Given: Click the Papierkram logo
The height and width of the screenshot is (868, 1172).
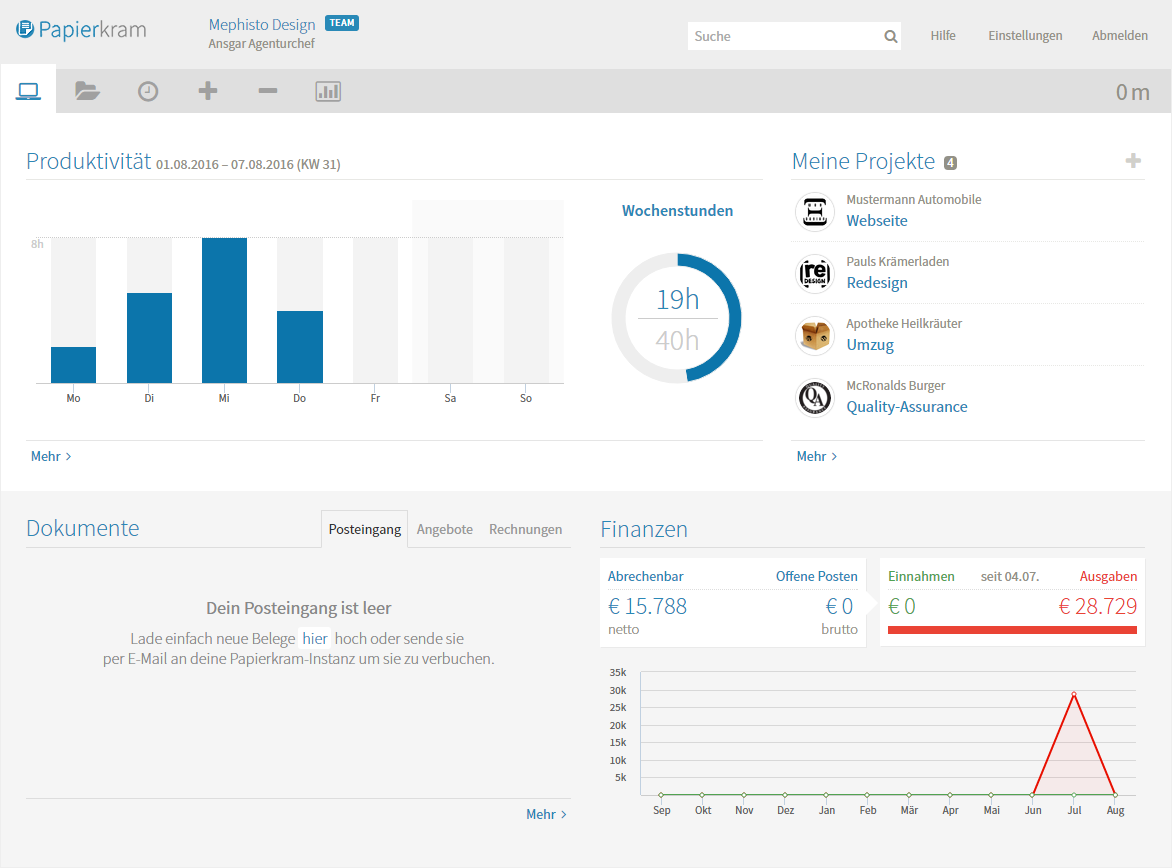Looking at the screenshot, I should pyautogui.click(x=81, y=29).
